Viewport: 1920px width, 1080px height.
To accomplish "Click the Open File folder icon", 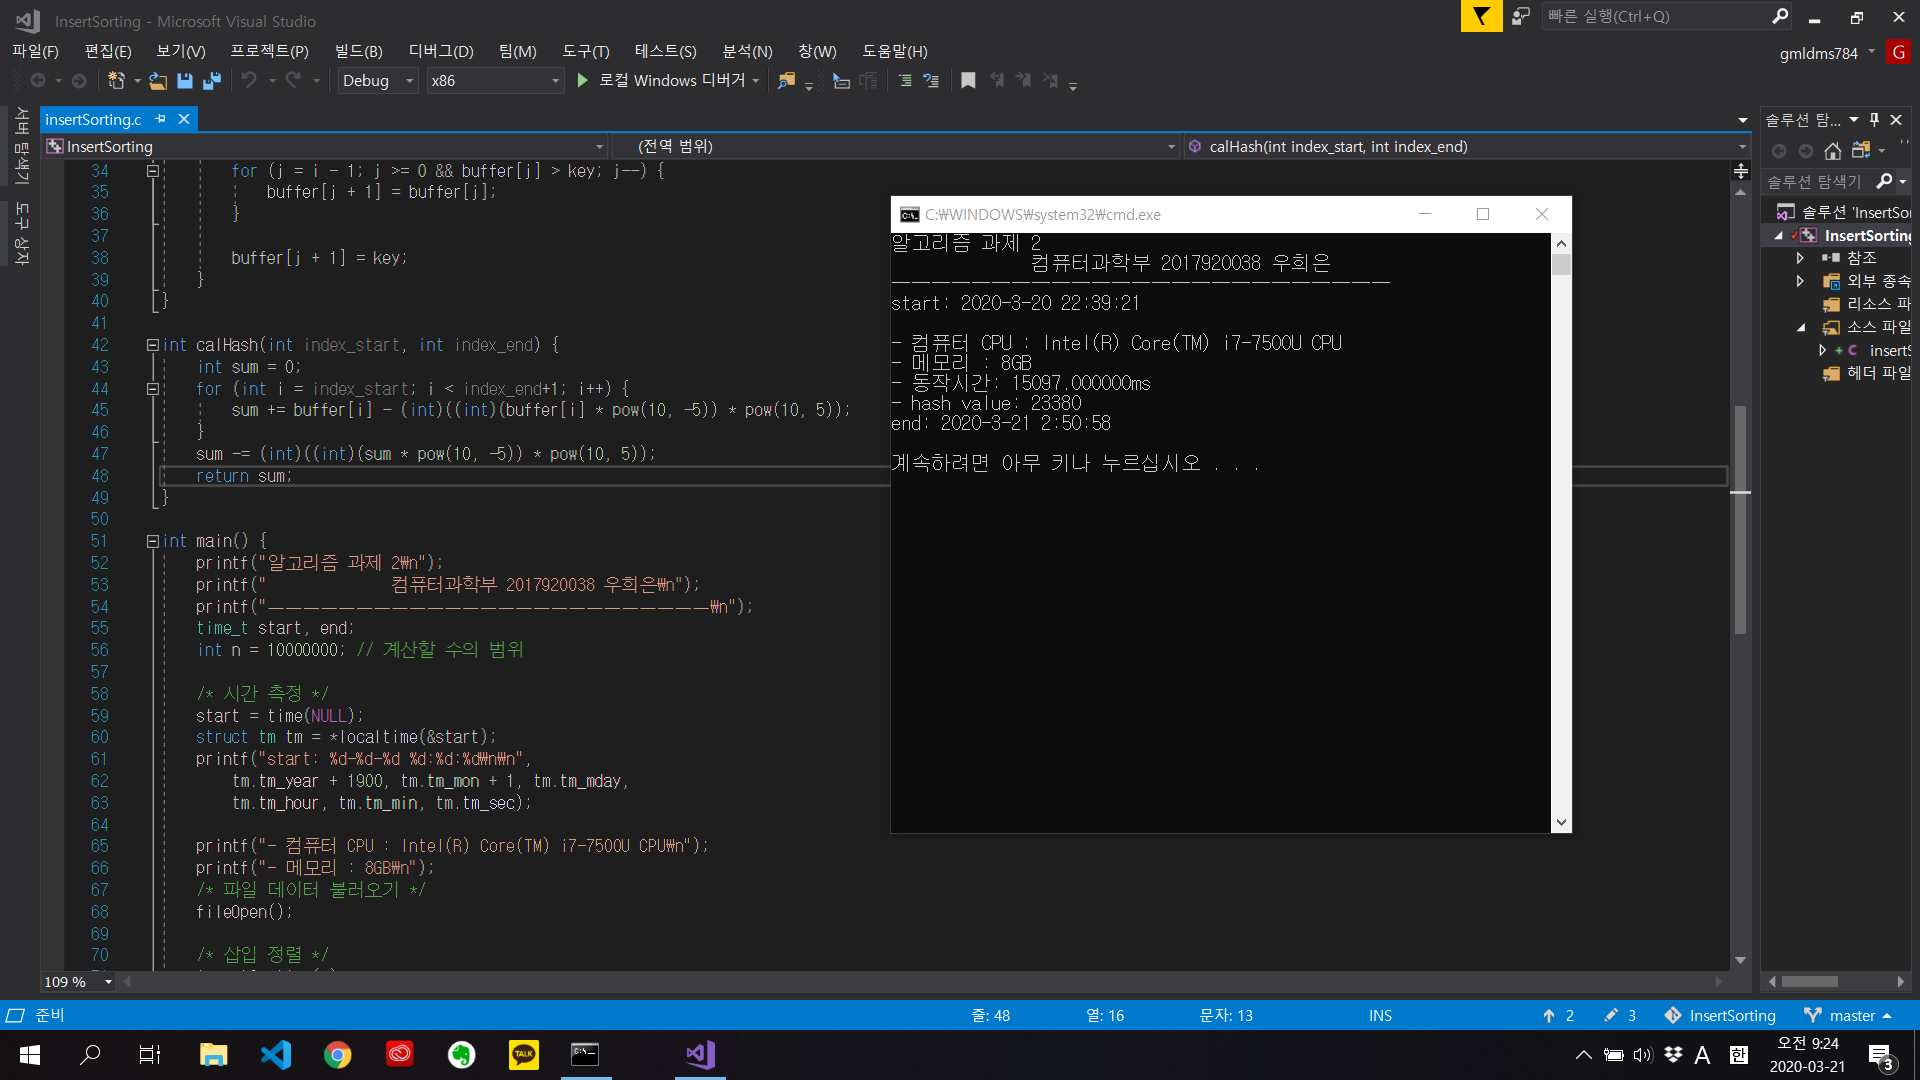I will (158, 81).
